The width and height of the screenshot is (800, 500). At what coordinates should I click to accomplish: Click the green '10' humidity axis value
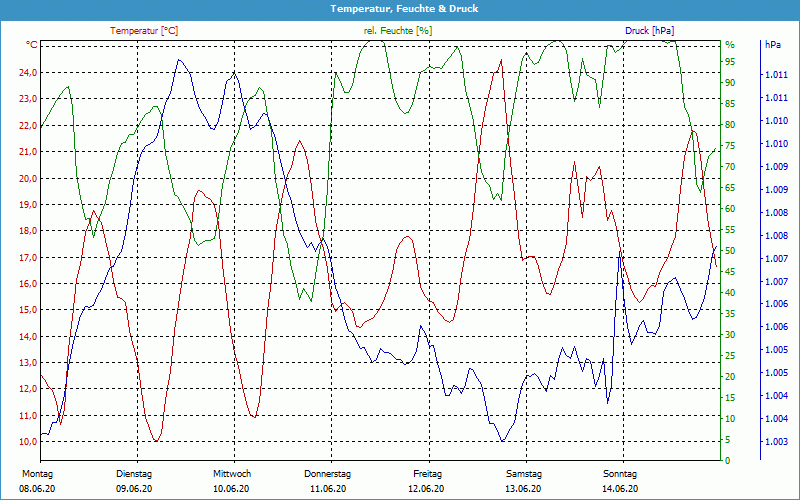730,418
